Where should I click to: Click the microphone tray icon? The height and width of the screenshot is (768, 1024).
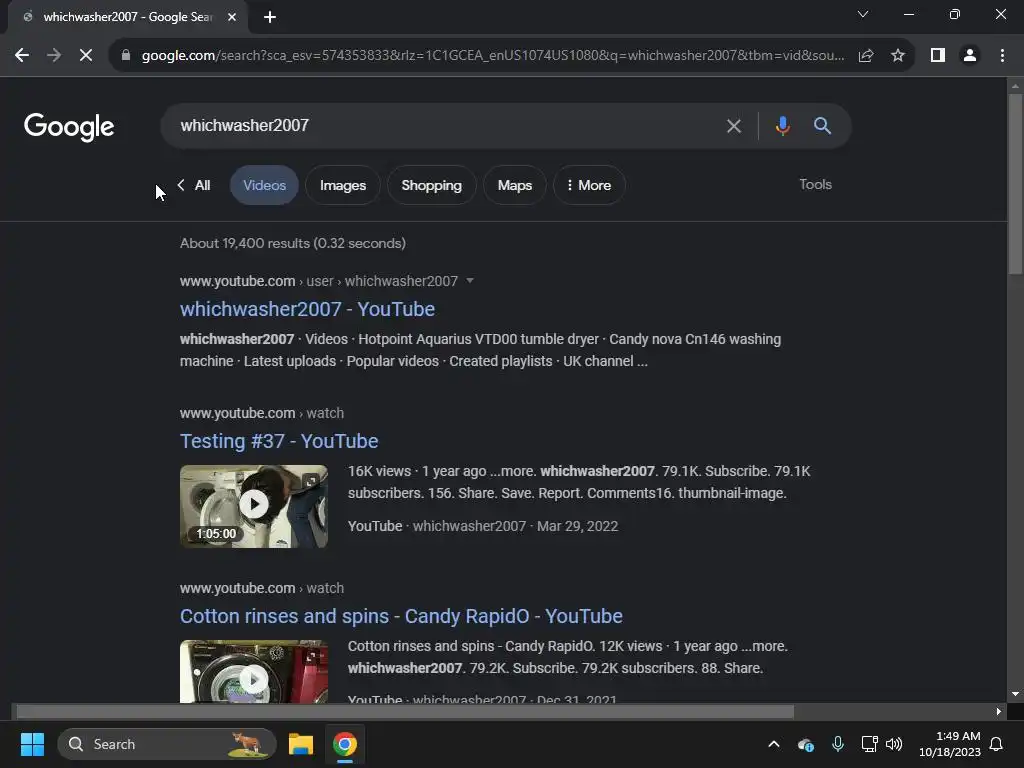coord(838,744)
